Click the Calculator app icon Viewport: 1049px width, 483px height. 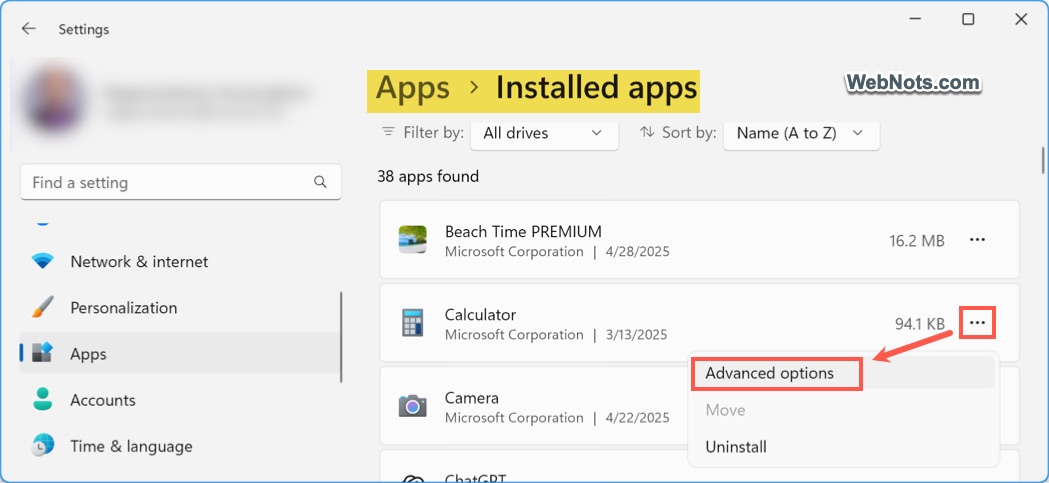413,322
